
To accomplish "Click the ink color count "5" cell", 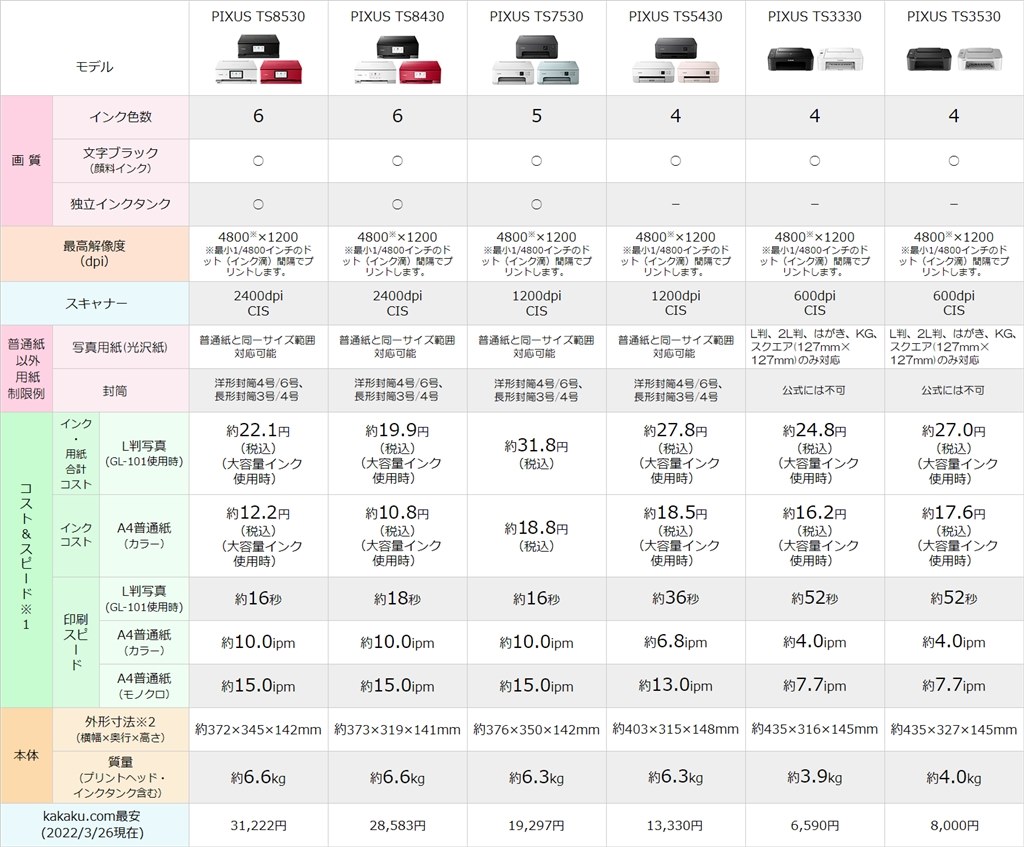I will [536, 116].
